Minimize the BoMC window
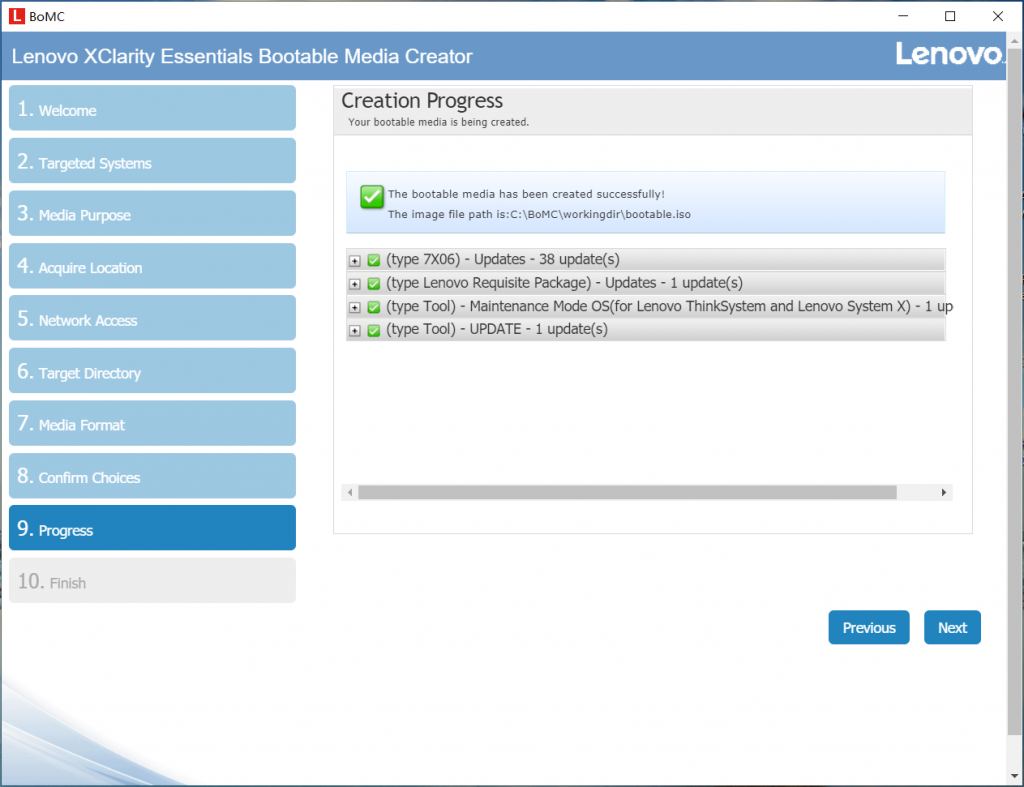 [x=903, y=16]
